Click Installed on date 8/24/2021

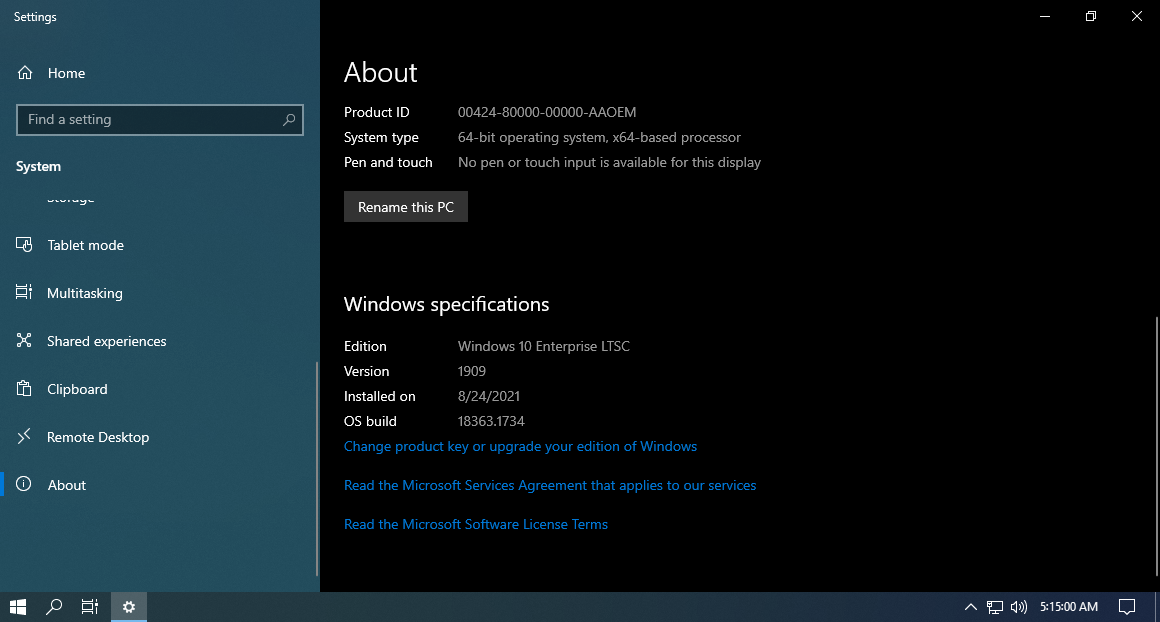pos(489,396)
